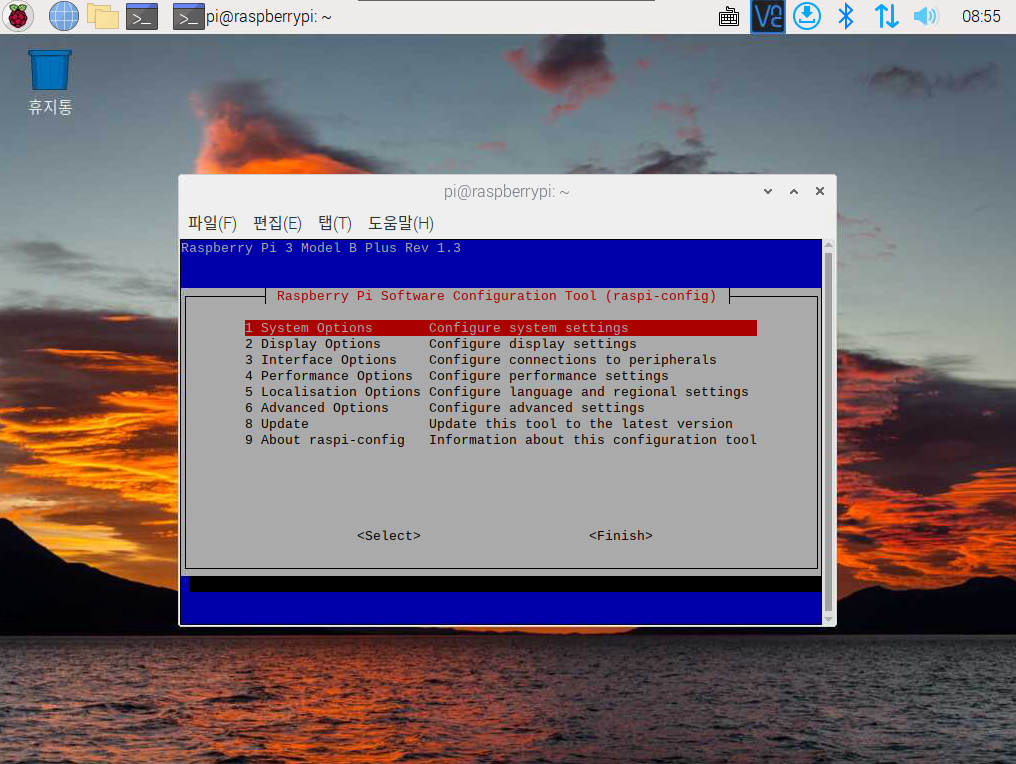Click 'Configure advanced settings' description
Viewport: 1016px width, 764px height.
(537, 408)
